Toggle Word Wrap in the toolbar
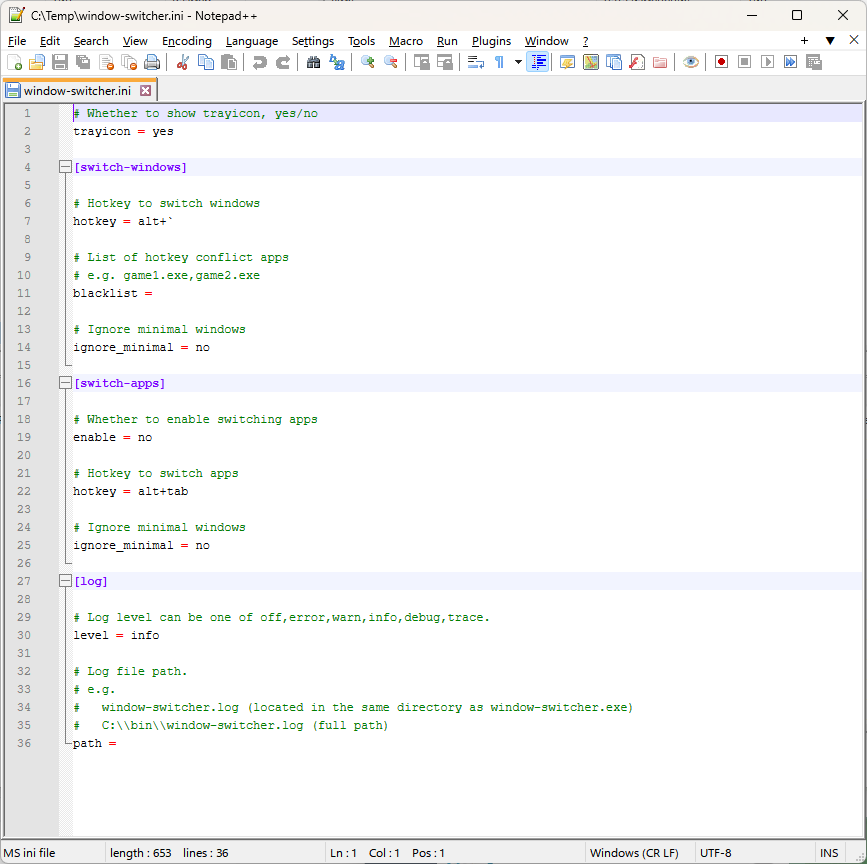The width and height of the screenshot is (867, 864). tap(476, 62)
